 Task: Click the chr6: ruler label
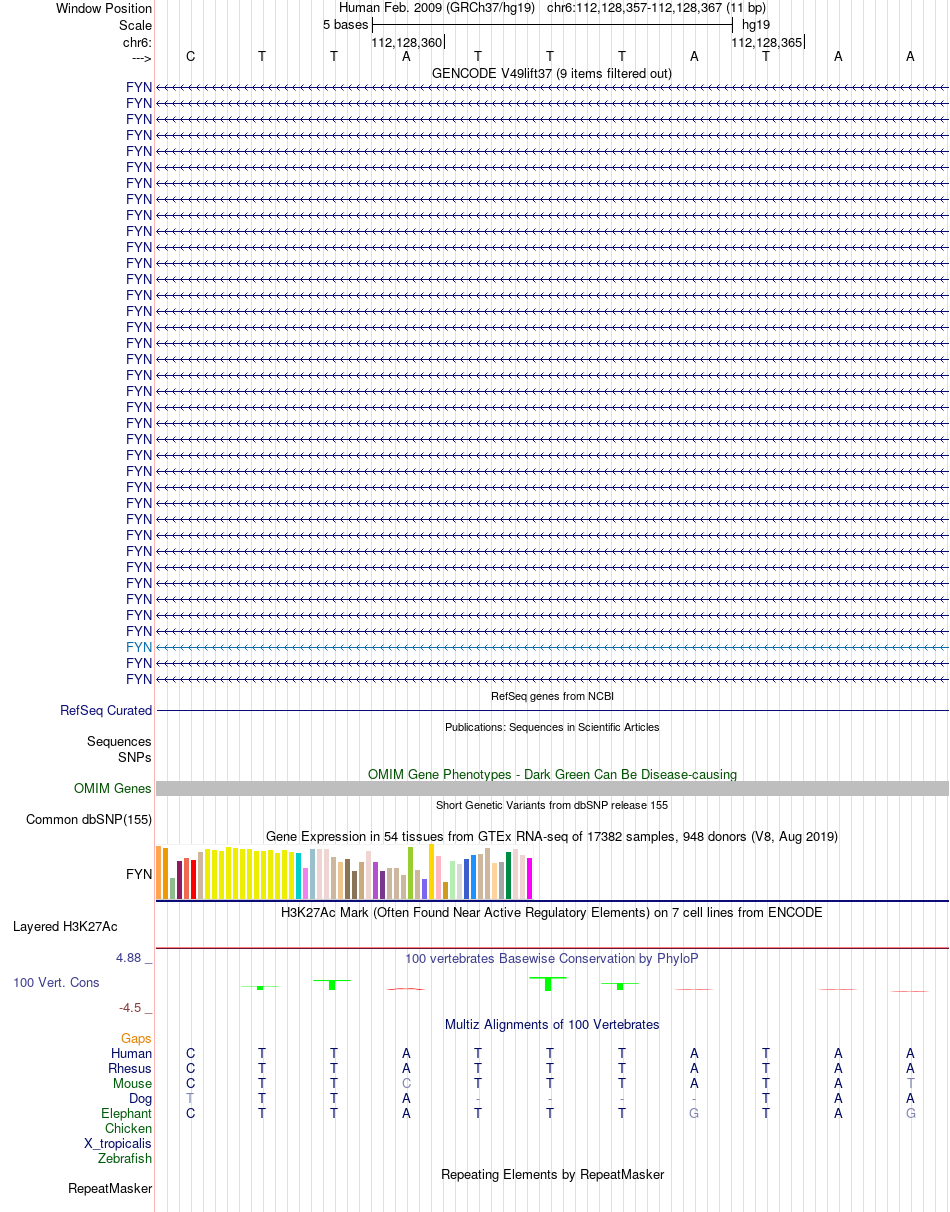pyautogui.click(x=137, y=42)
